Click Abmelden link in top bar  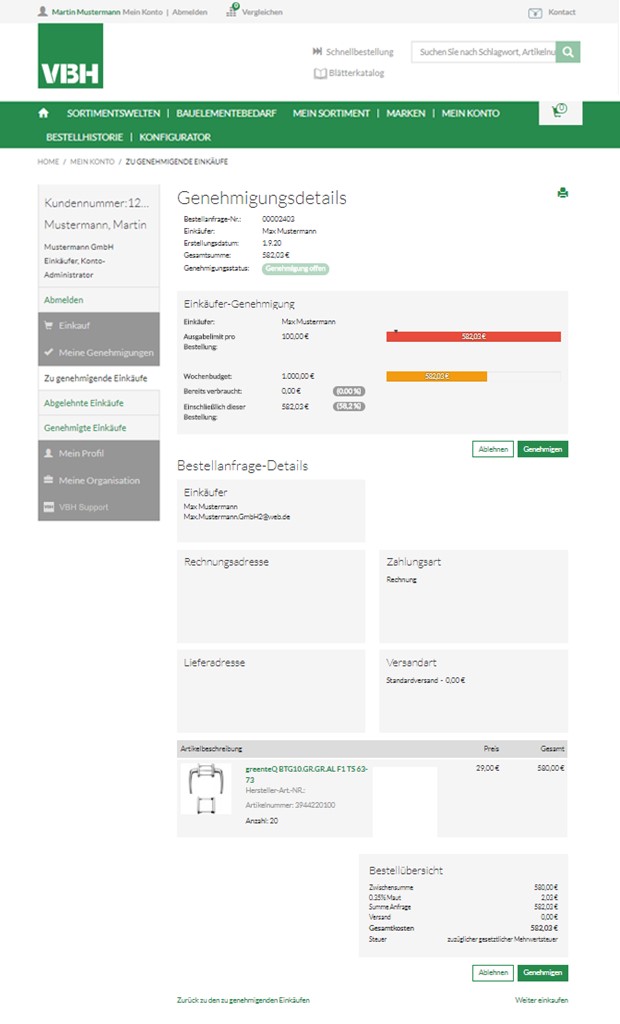(189, 12)
